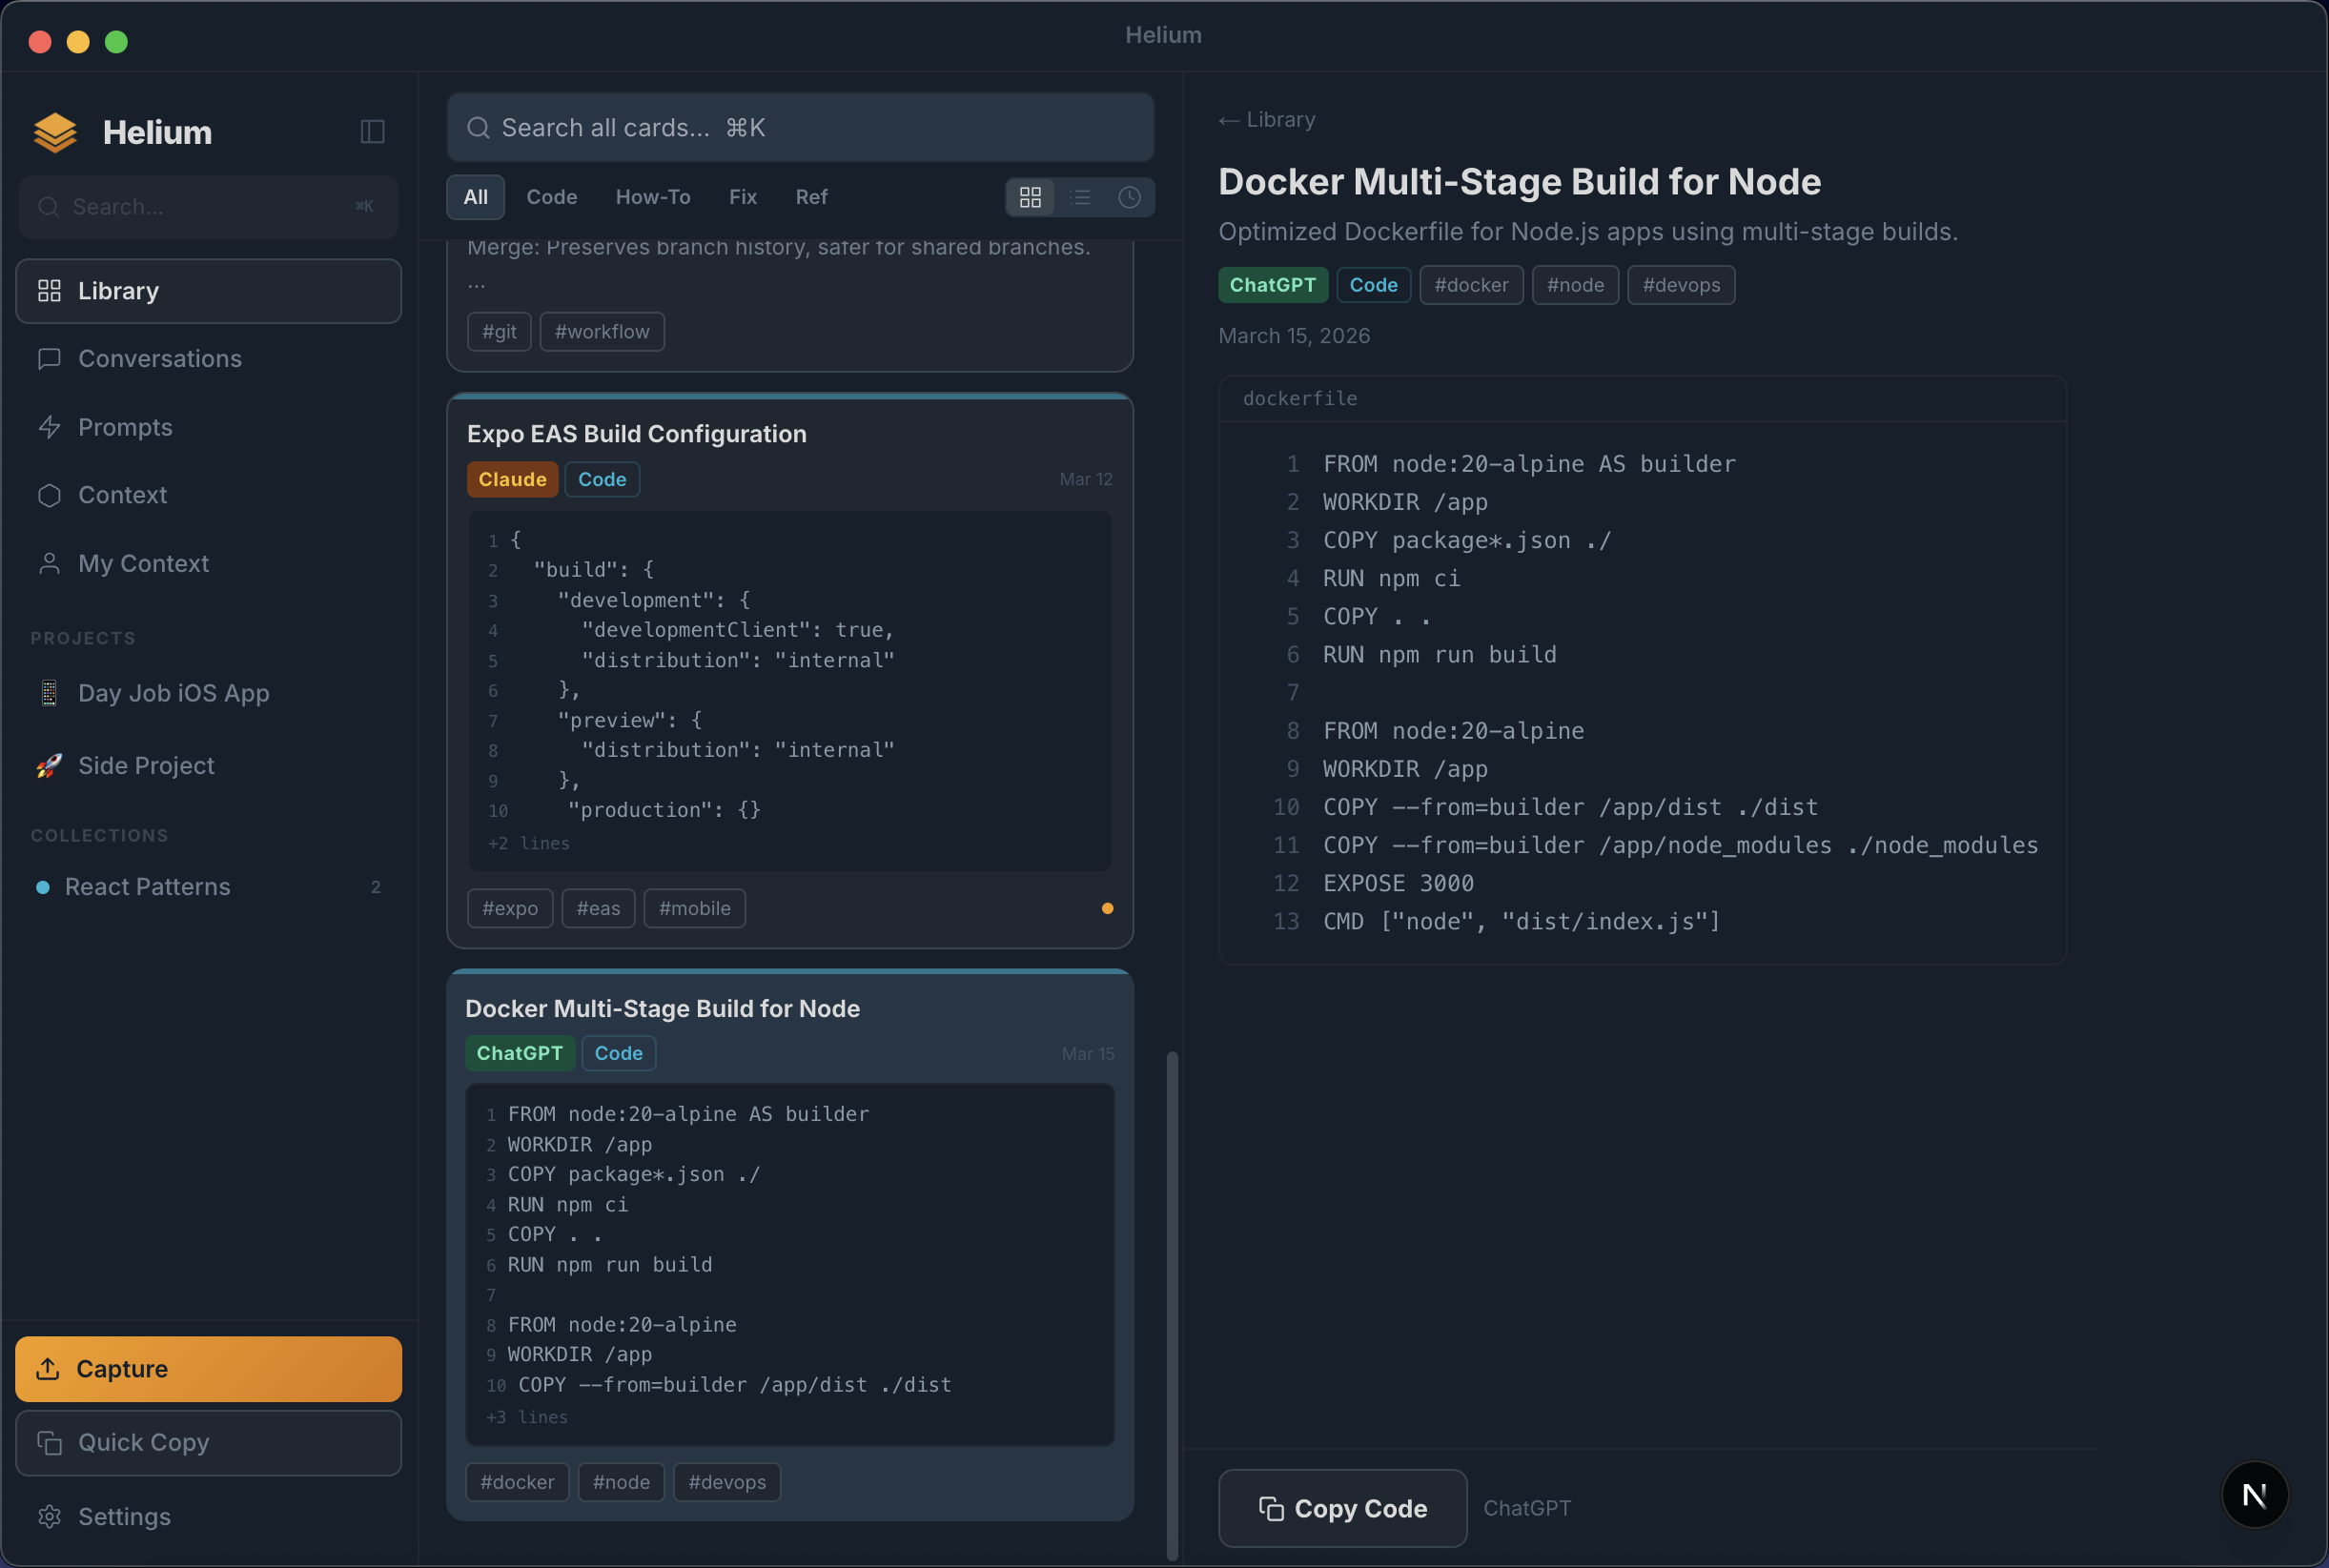
Task: Click the teal status dot on React Patterns
Action: coord(43,886)
